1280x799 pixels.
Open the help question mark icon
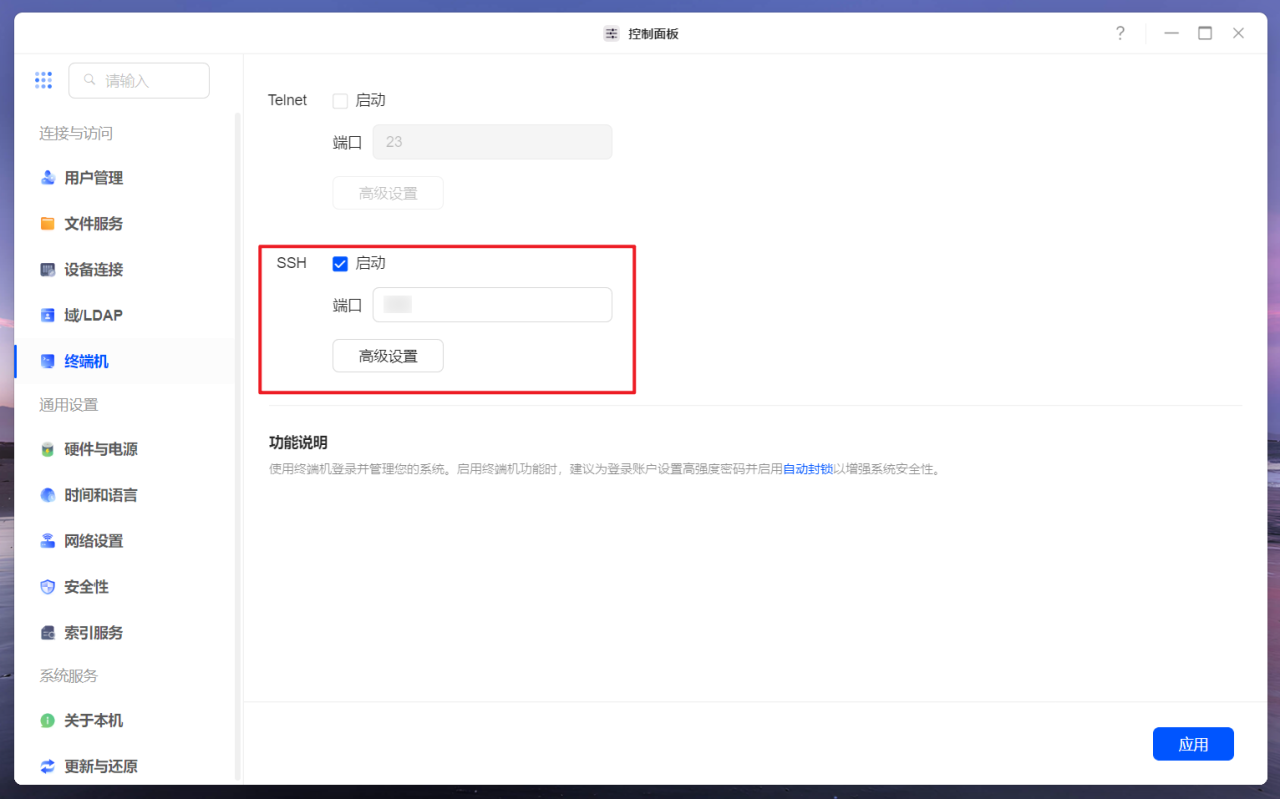point(1120,33)
